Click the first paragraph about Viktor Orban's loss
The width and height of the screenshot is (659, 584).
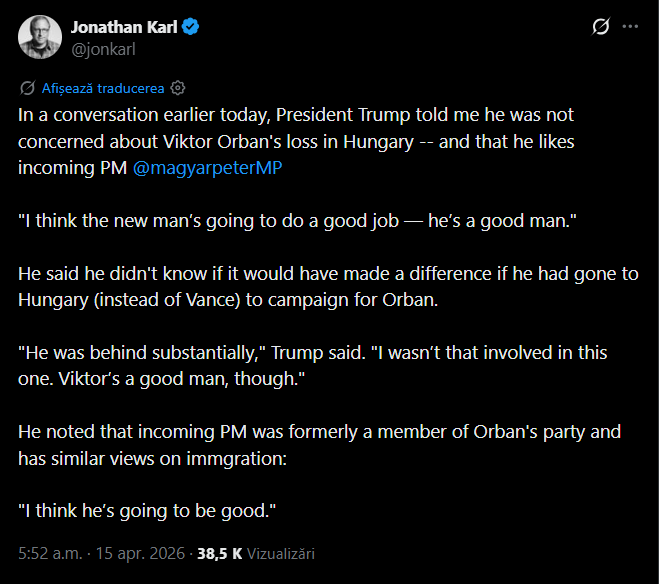click(x=300, y=141)
